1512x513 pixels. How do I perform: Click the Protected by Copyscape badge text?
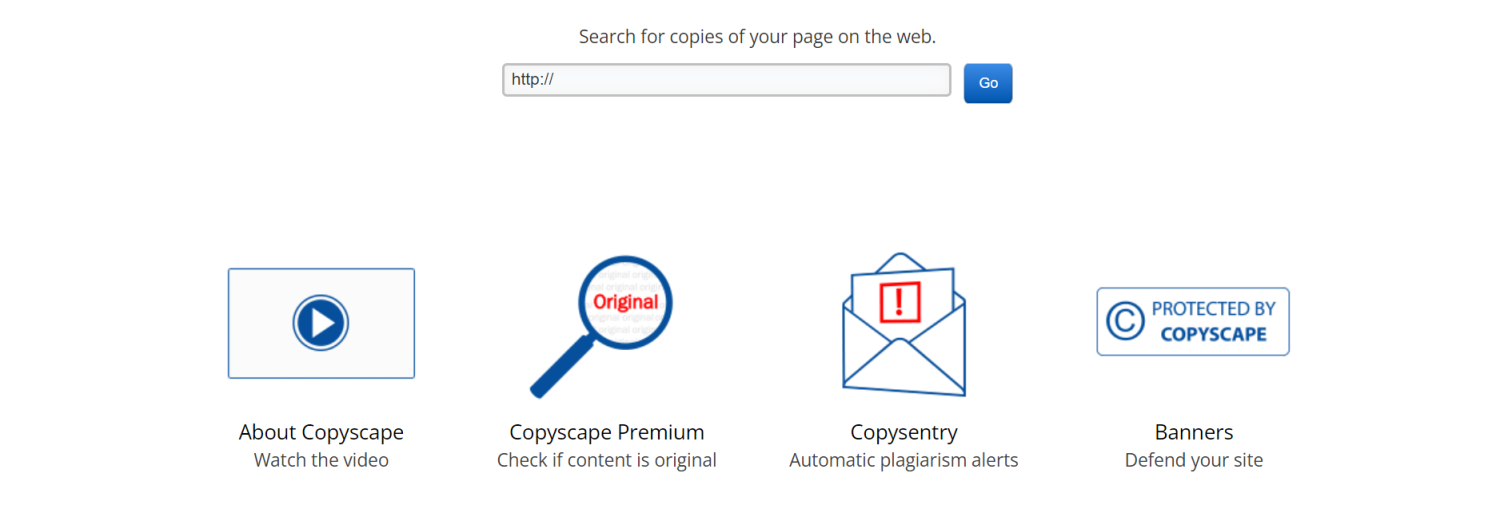coord(1213,322)
